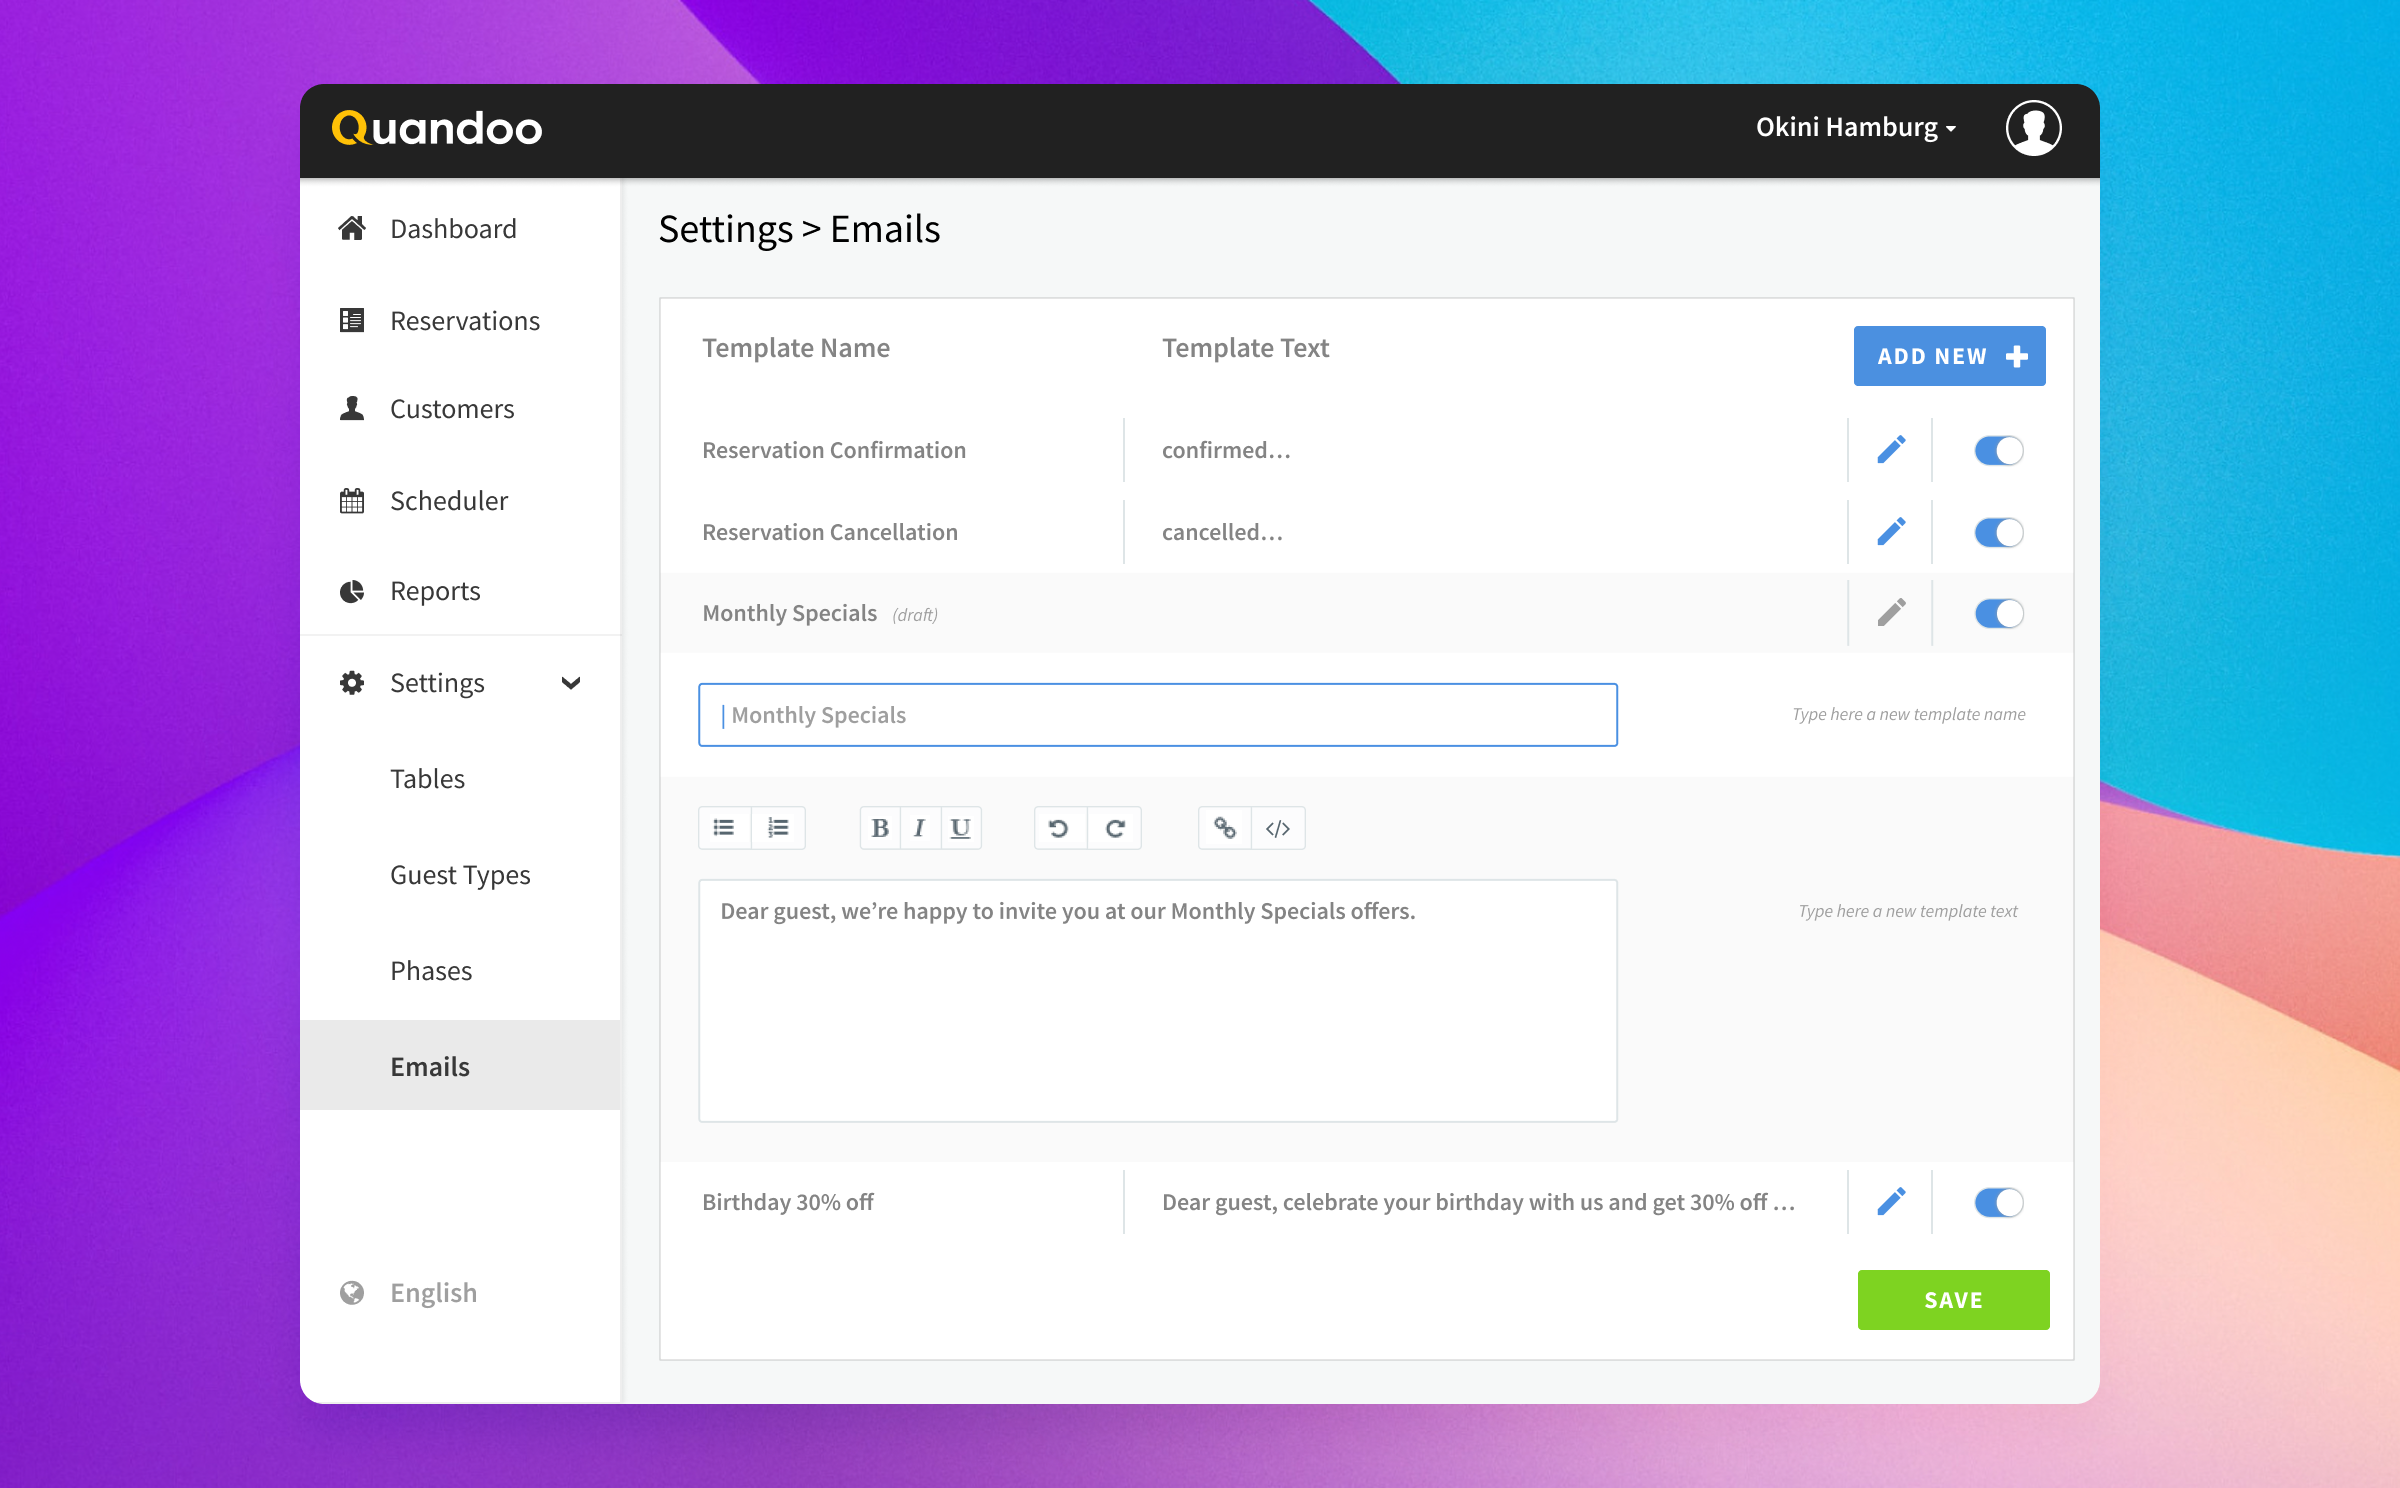The height and width of the screenshot is (1488, 2400).
Task: Click Monthly Specials draft pencil icon
Action: pyautogui.click(x=1890, y=613)
